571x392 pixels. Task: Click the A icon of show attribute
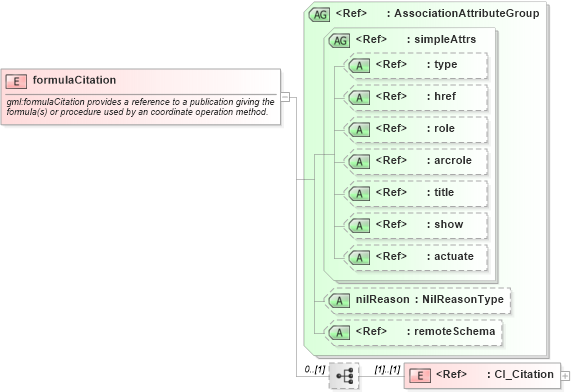point(359,226)
